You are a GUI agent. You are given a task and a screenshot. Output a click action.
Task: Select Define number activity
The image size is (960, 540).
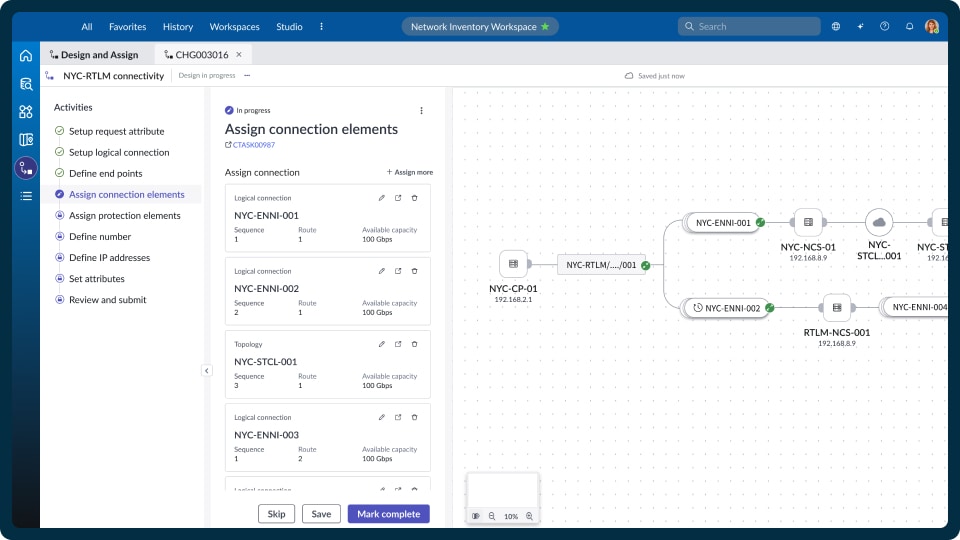pyautogui.click(x=100, y=236)
